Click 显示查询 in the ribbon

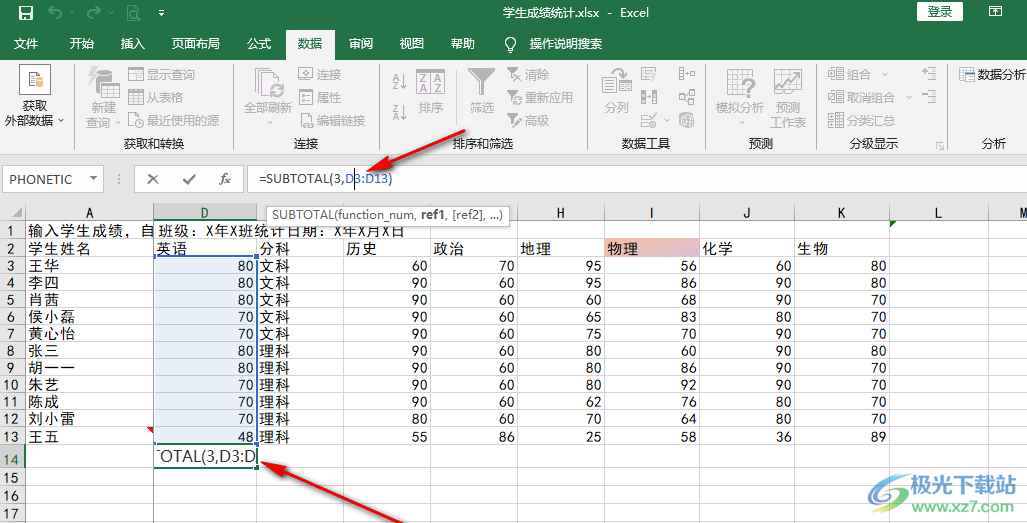point(162,75)
